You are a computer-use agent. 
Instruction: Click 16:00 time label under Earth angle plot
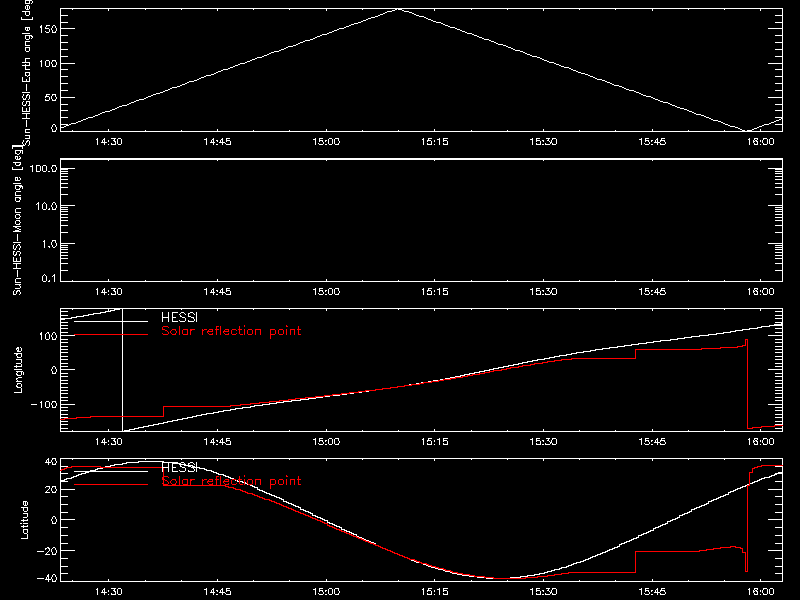pos(761,141)
